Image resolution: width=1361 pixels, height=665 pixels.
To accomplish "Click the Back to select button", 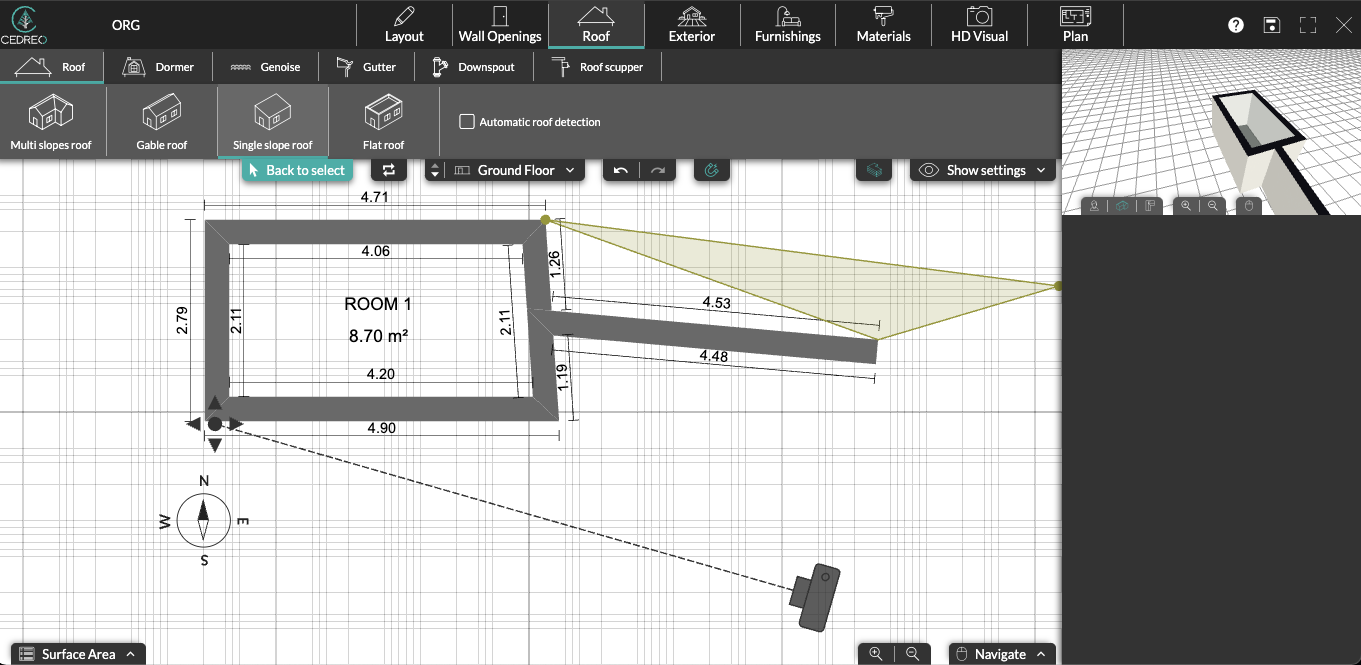I will [x=296, y=170].
